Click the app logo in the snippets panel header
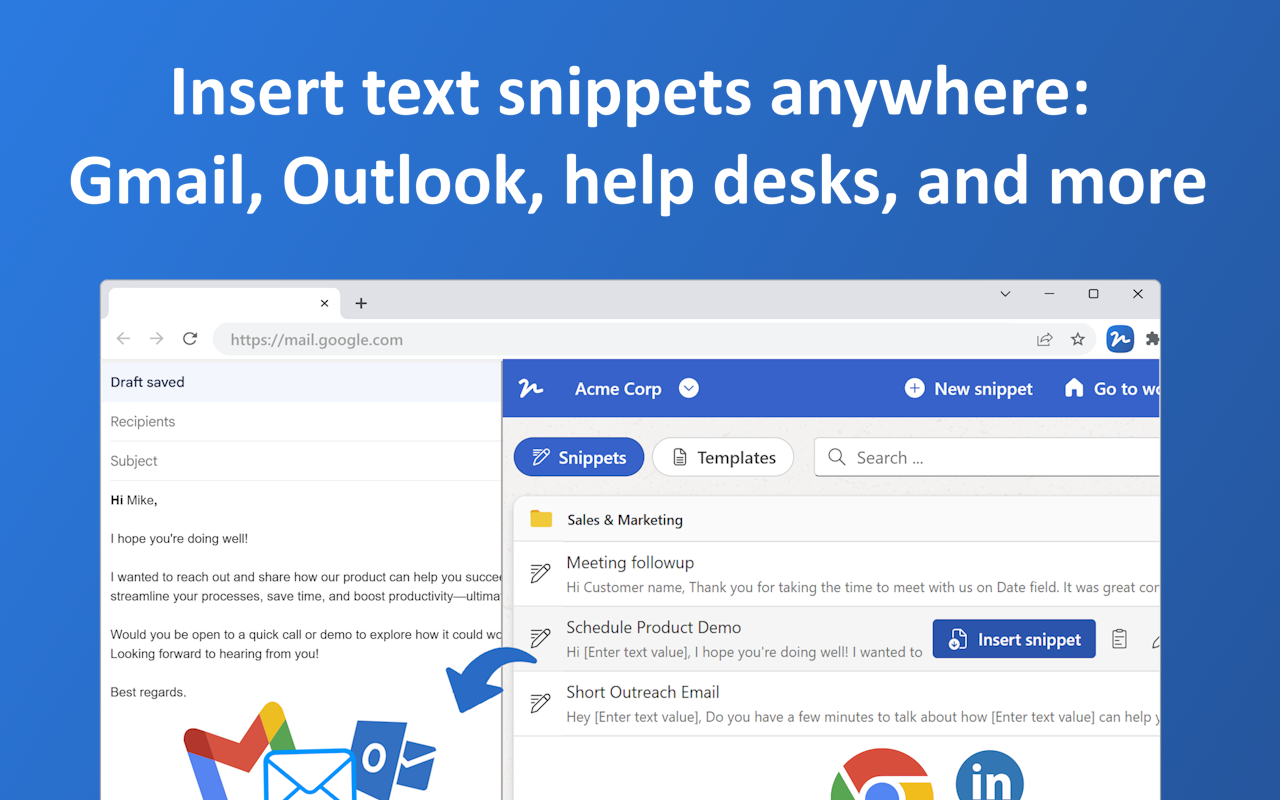The width and height of the screenshot is (1280, 800). (531, 389)
